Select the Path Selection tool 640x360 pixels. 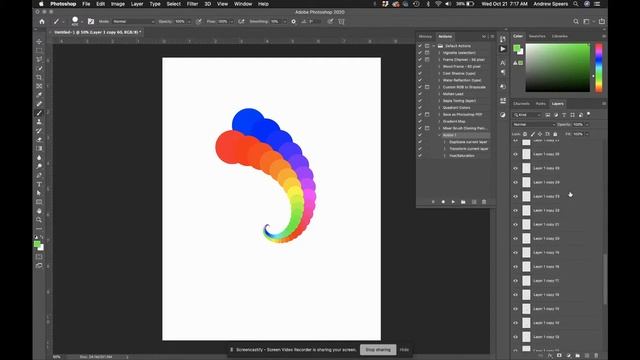tap(39, 193)
